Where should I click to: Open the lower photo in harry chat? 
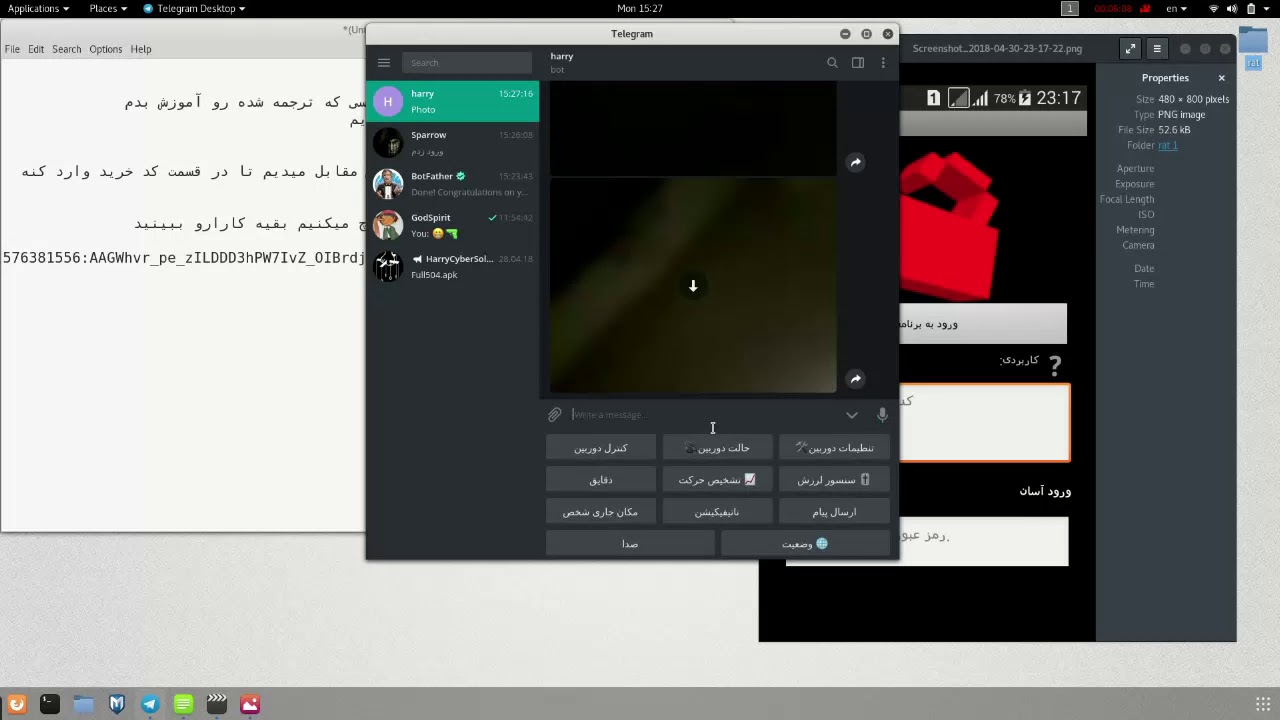click(693, 285)
